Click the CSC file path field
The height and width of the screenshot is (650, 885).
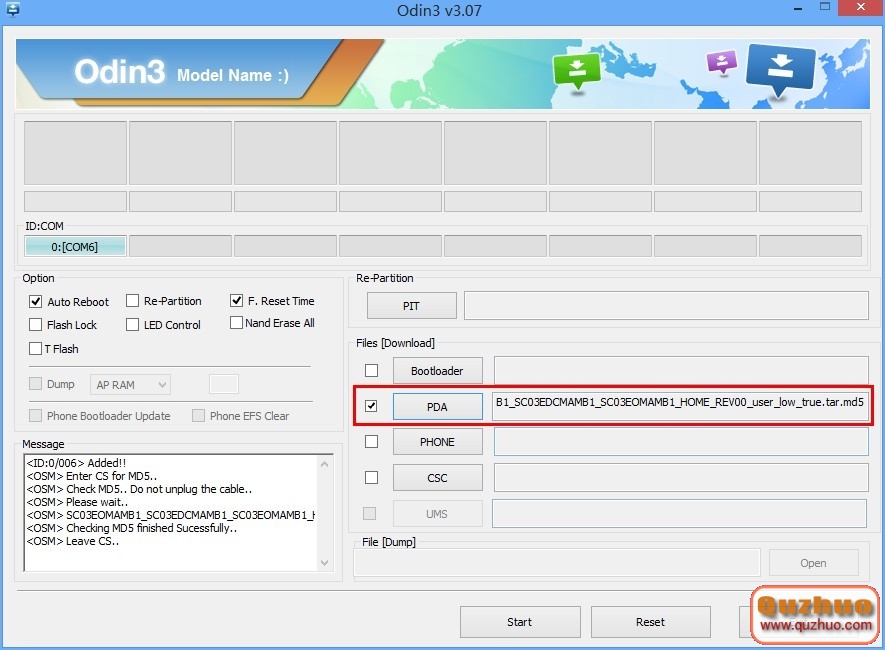click(681, 478)
